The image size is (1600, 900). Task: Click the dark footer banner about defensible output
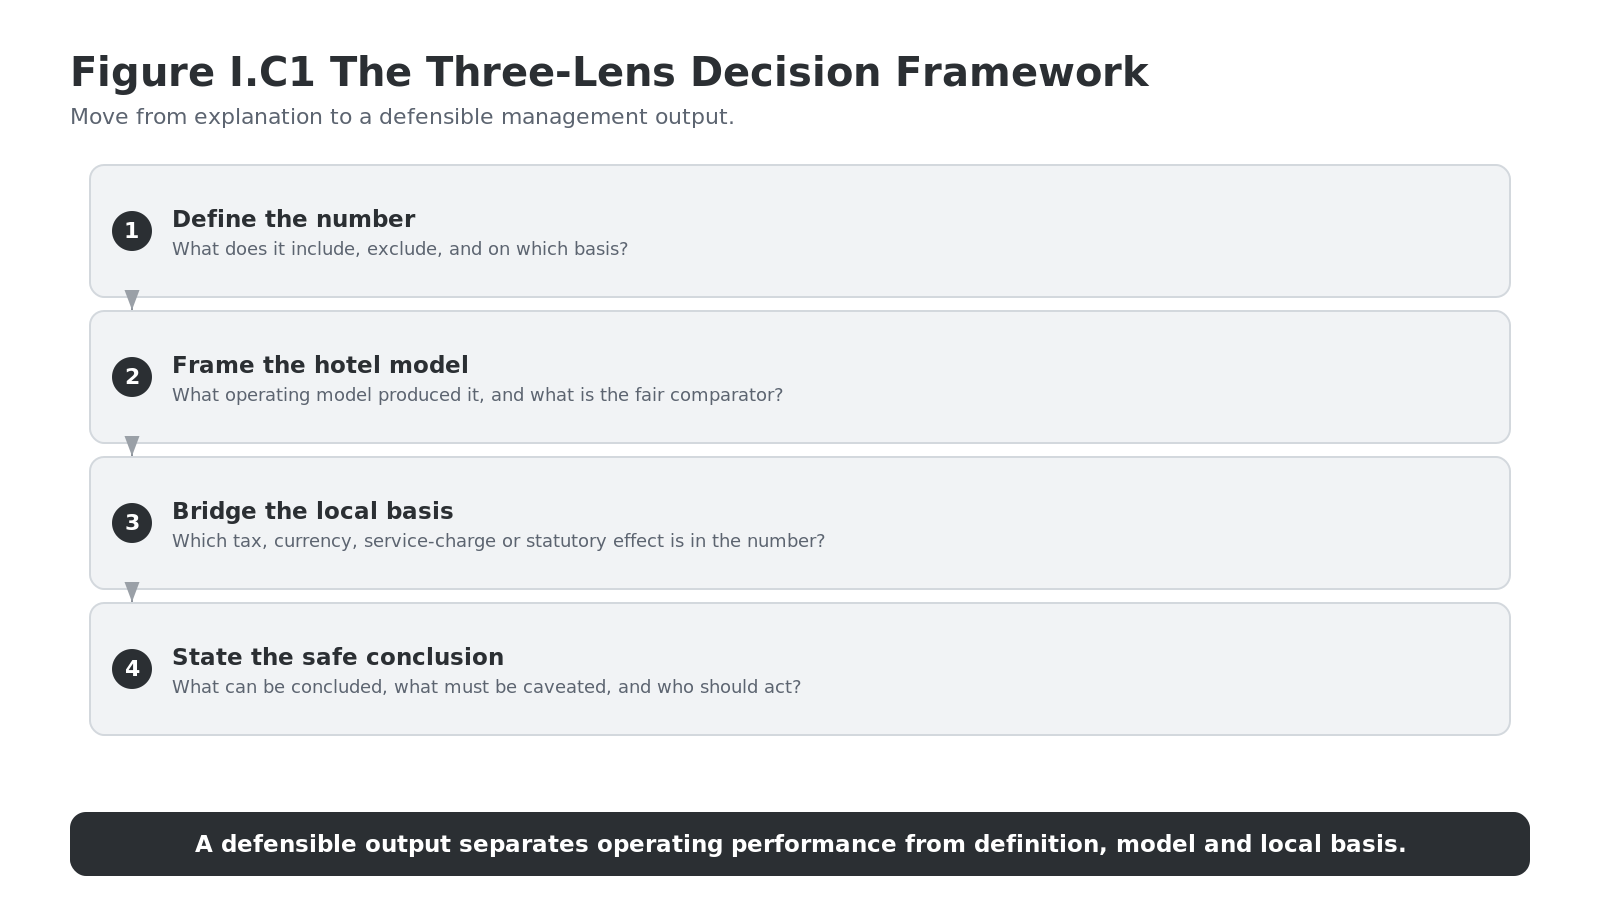(x=800, y=844)
